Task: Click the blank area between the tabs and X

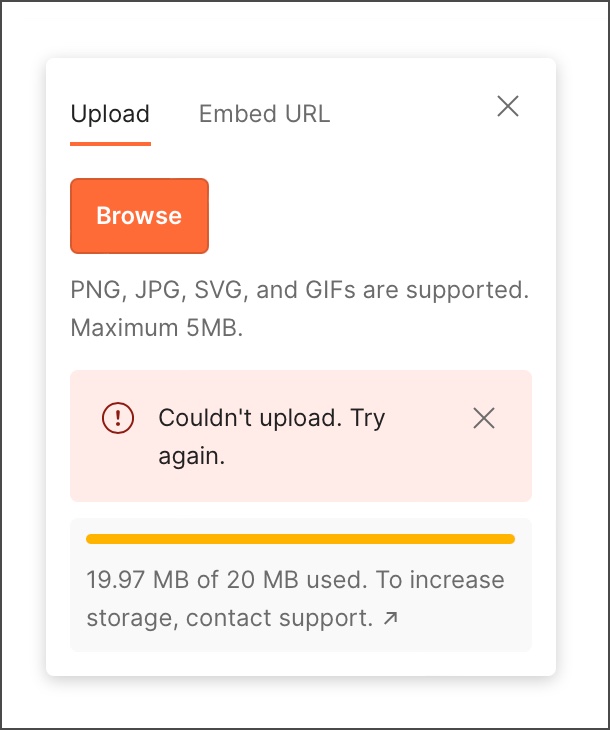Action: 412,114
